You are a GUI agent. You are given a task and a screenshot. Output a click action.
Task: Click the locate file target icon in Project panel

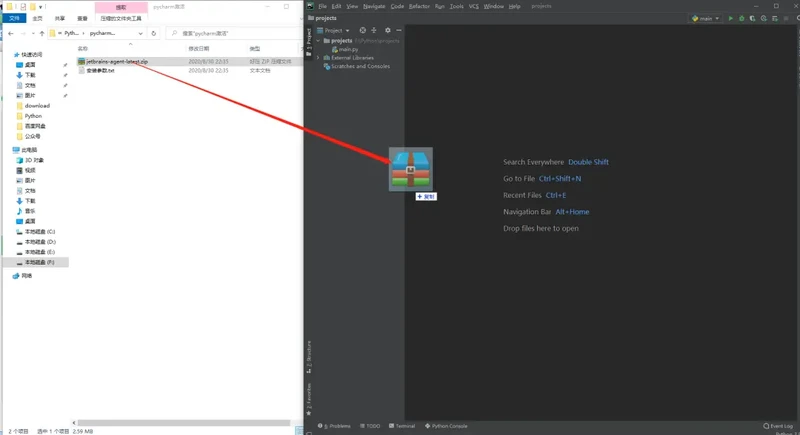pyautogui.click(x=363, y=30)
